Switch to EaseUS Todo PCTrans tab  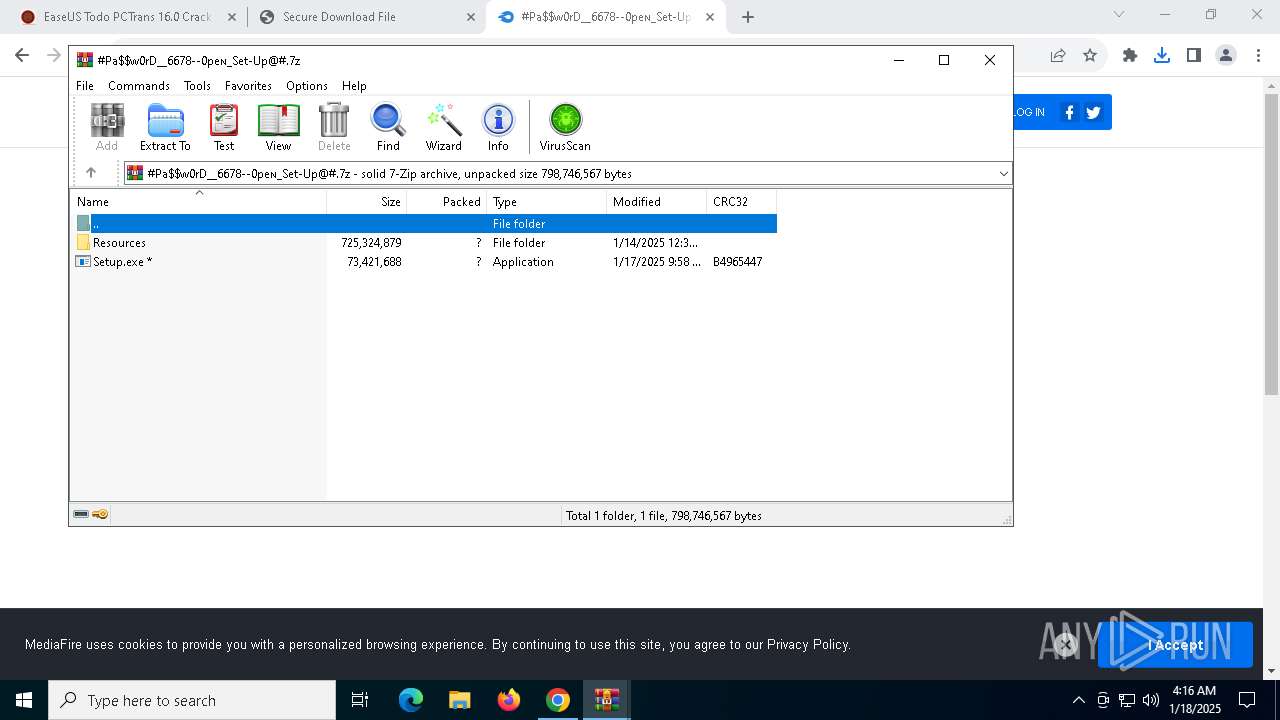(127, 17)
